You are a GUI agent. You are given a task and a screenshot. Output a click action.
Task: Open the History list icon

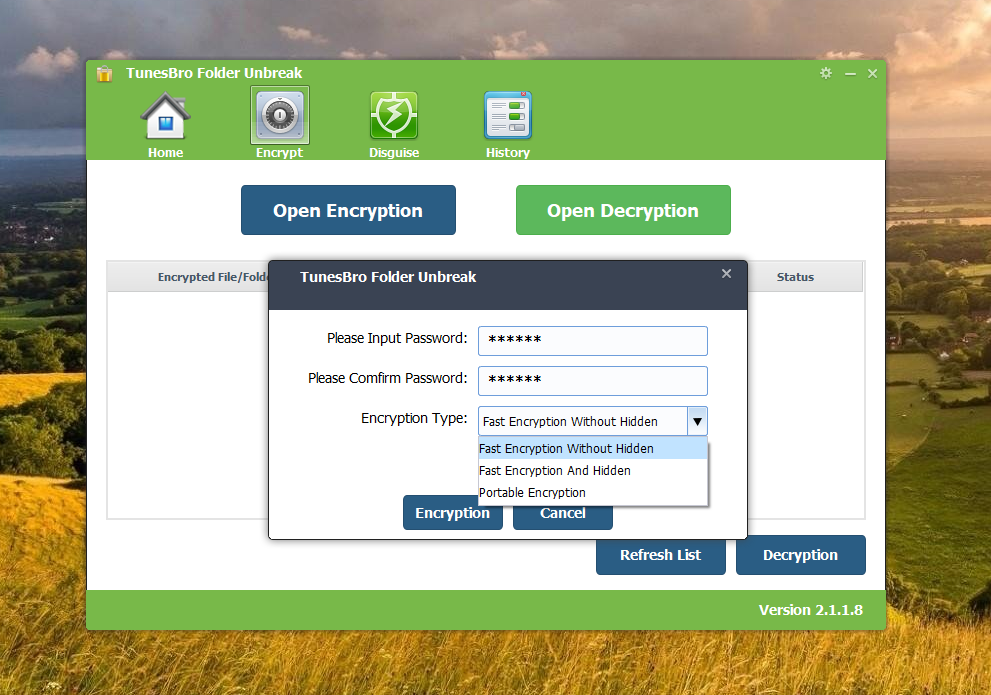click(507, 118)
